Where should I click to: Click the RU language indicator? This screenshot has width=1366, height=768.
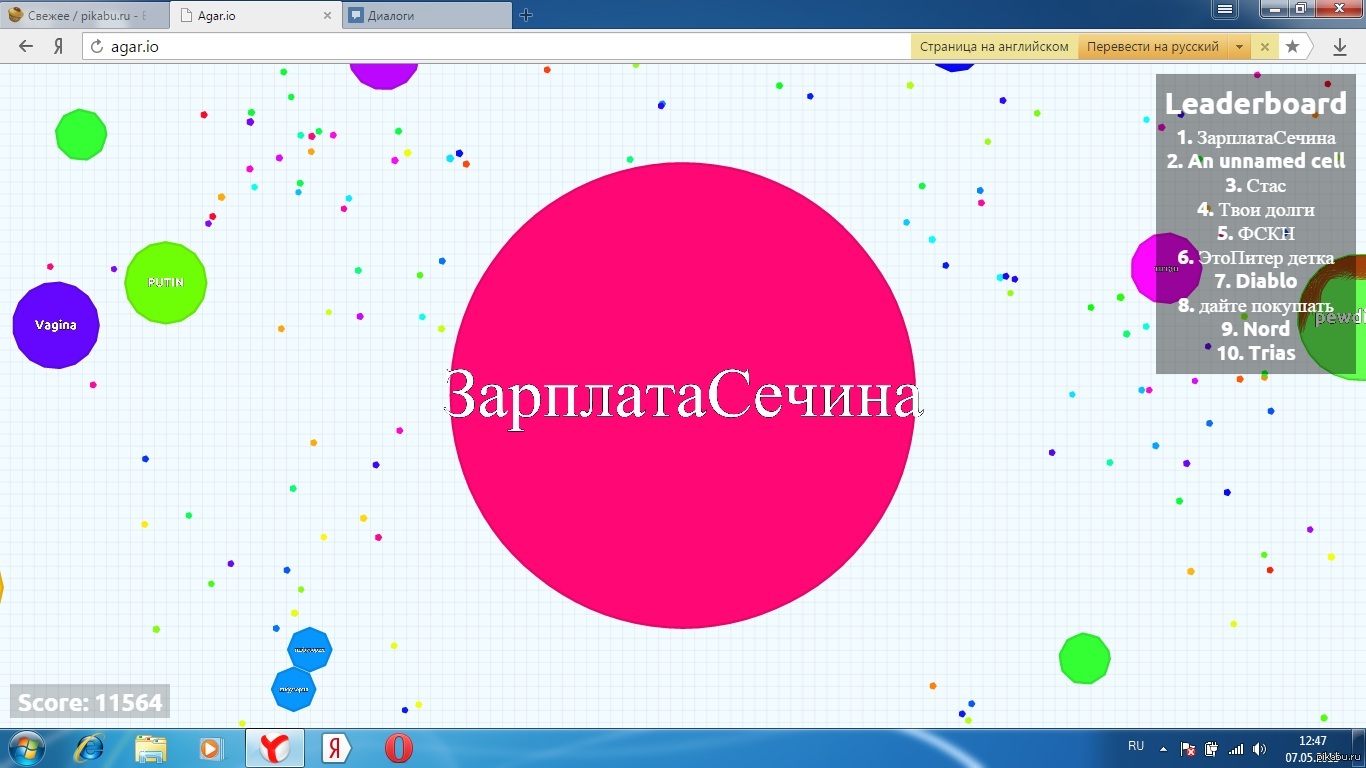tap(1136, 746)
